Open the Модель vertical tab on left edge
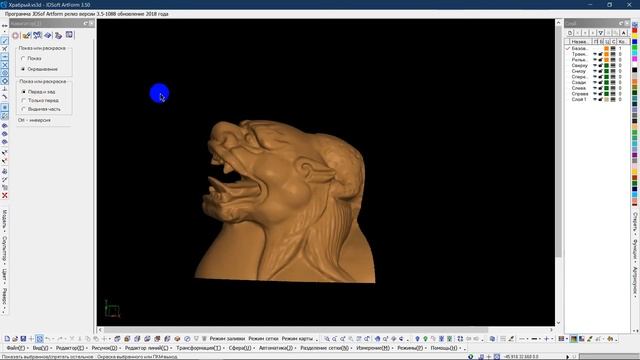This screenshot has height=360, width=640. point(4,219)
